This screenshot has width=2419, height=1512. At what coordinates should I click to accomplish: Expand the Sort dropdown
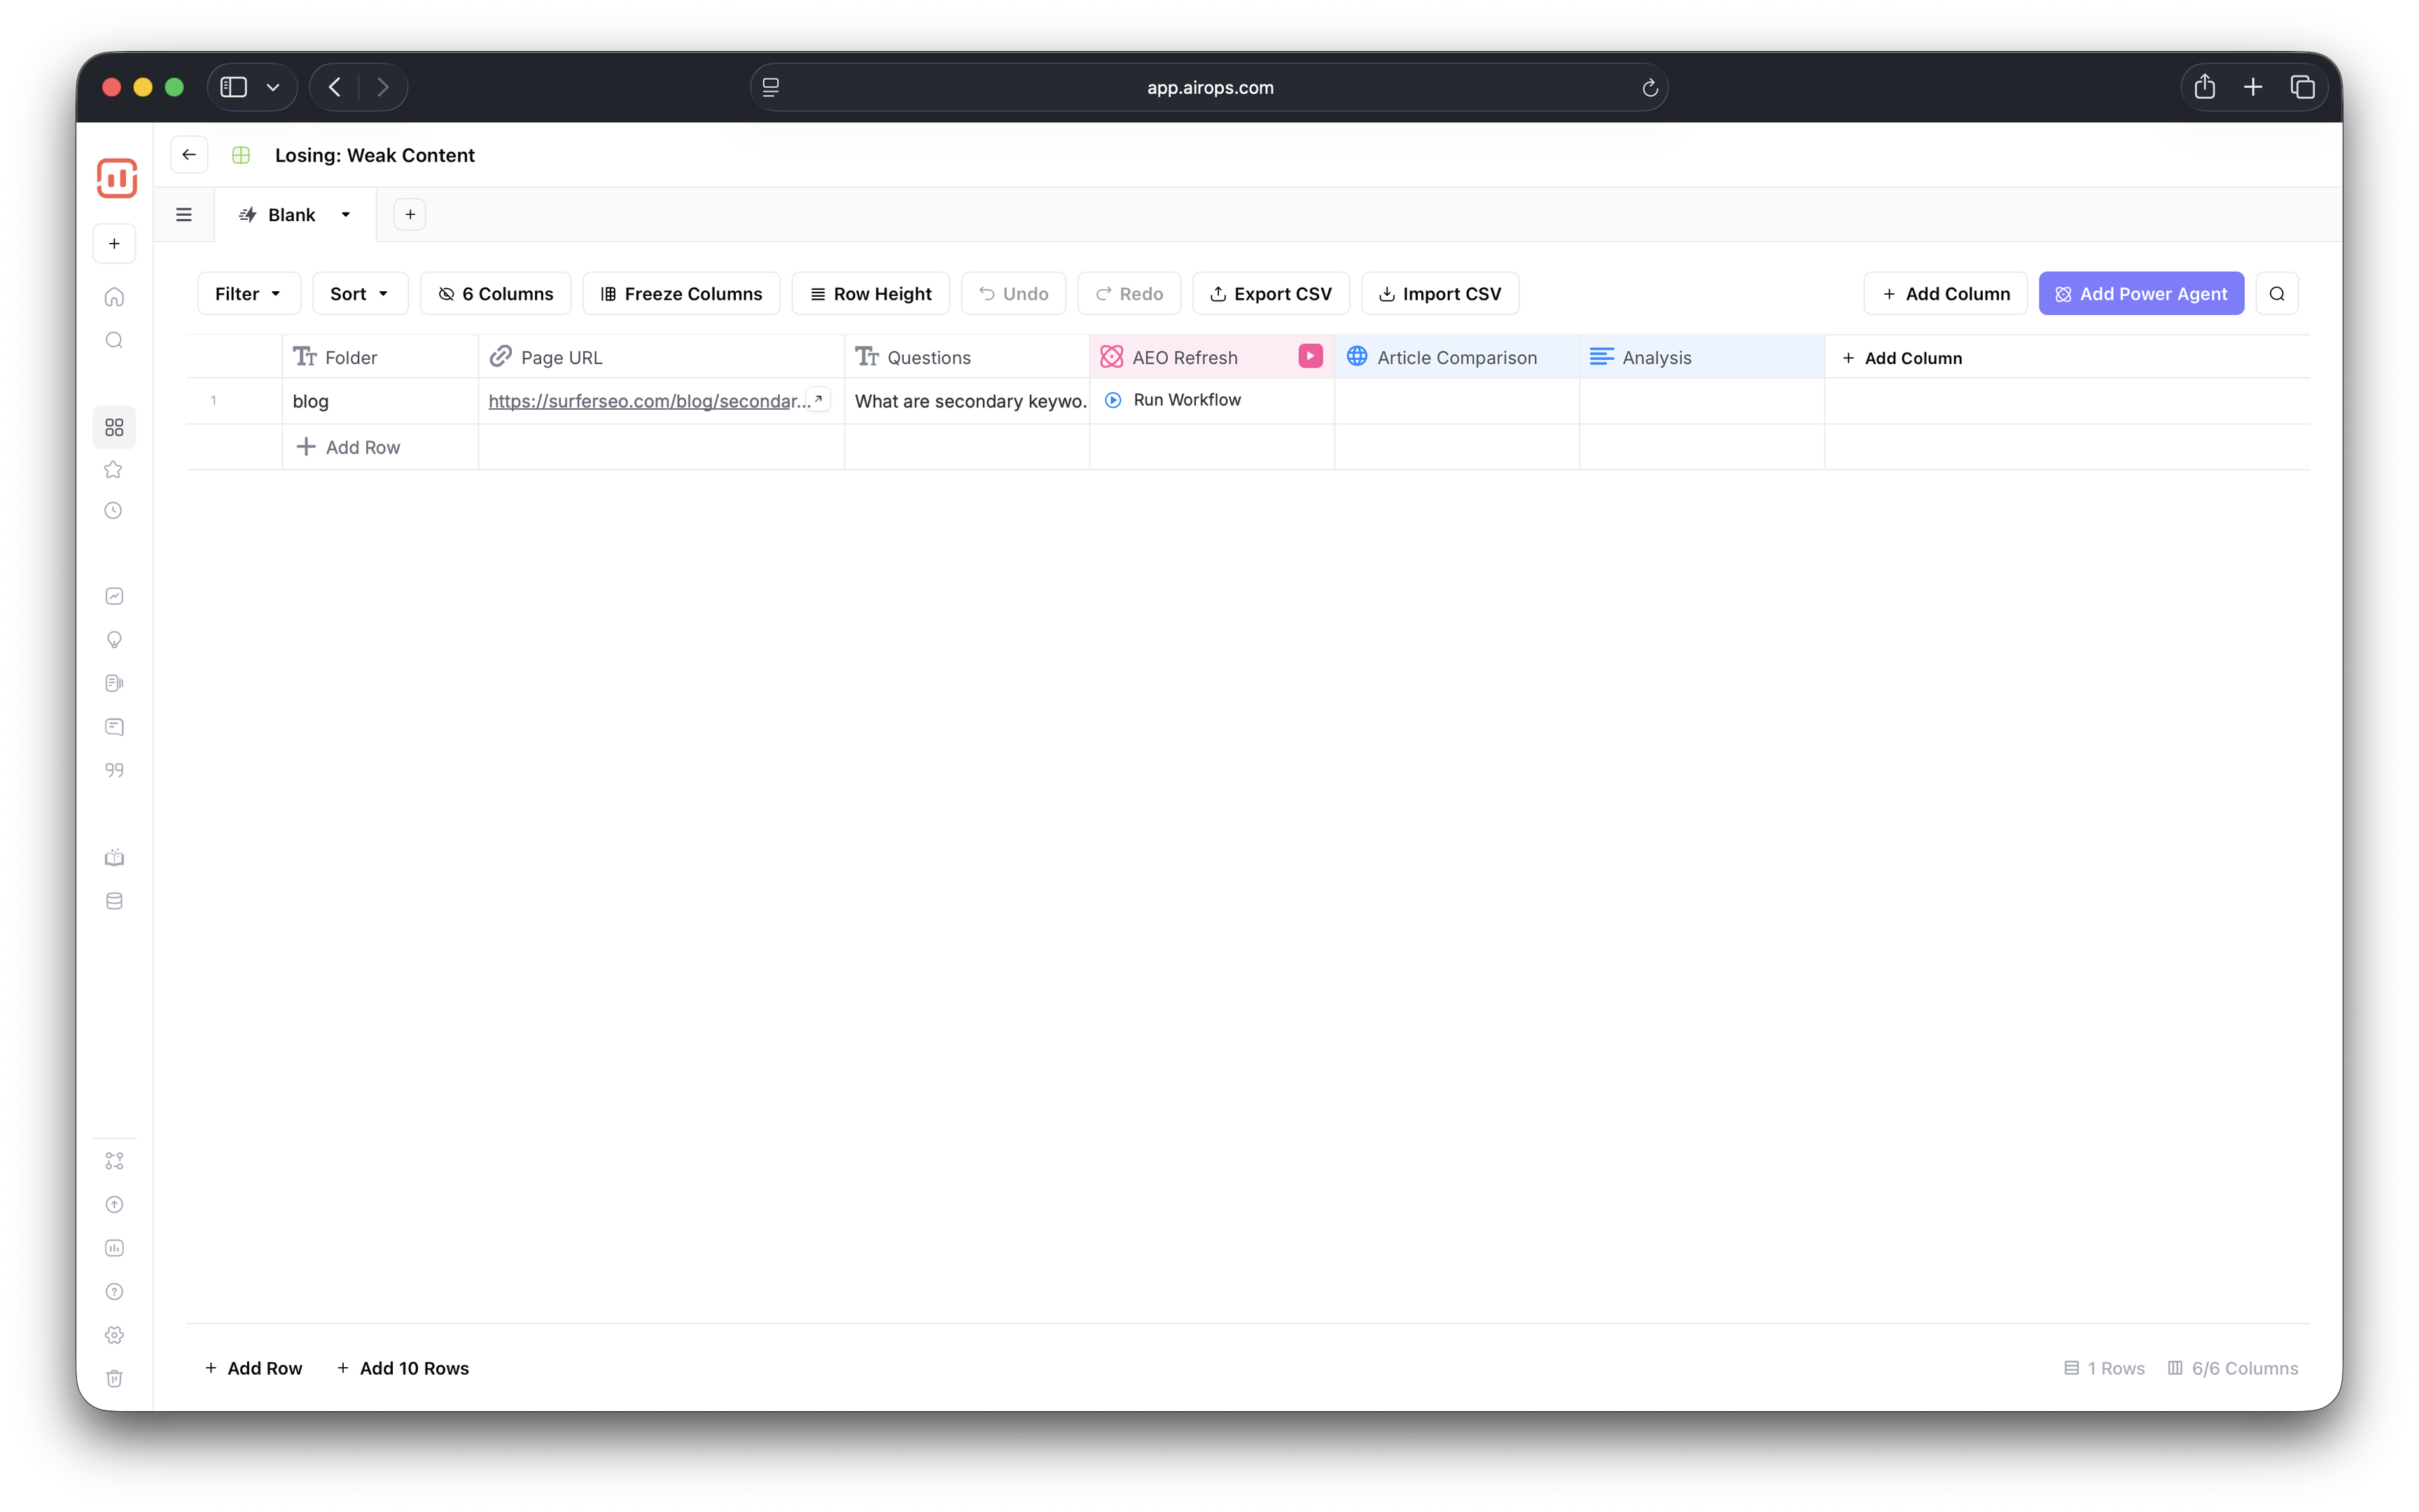(x=359, y=294)
